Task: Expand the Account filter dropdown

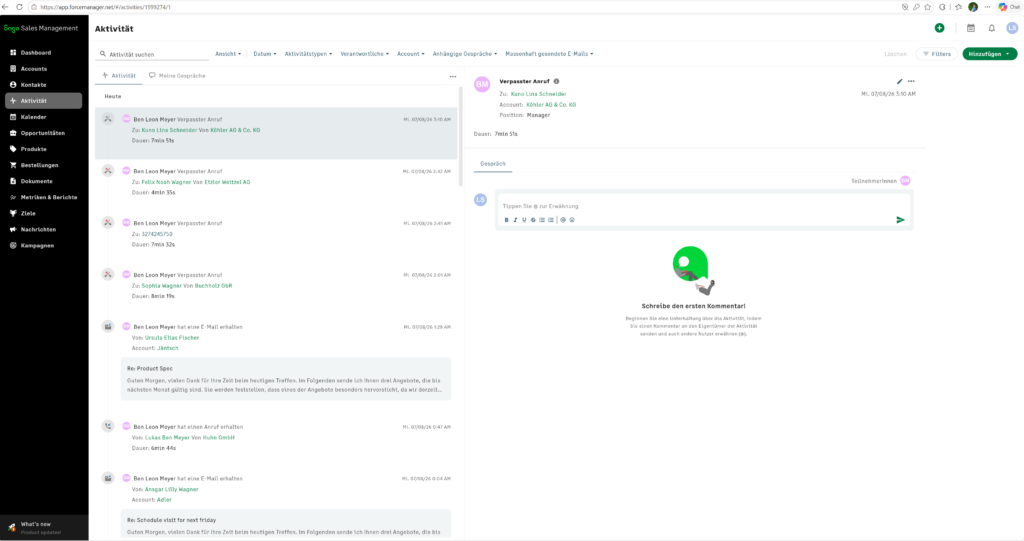Action: pyautogui.click(x=411, y=54)
